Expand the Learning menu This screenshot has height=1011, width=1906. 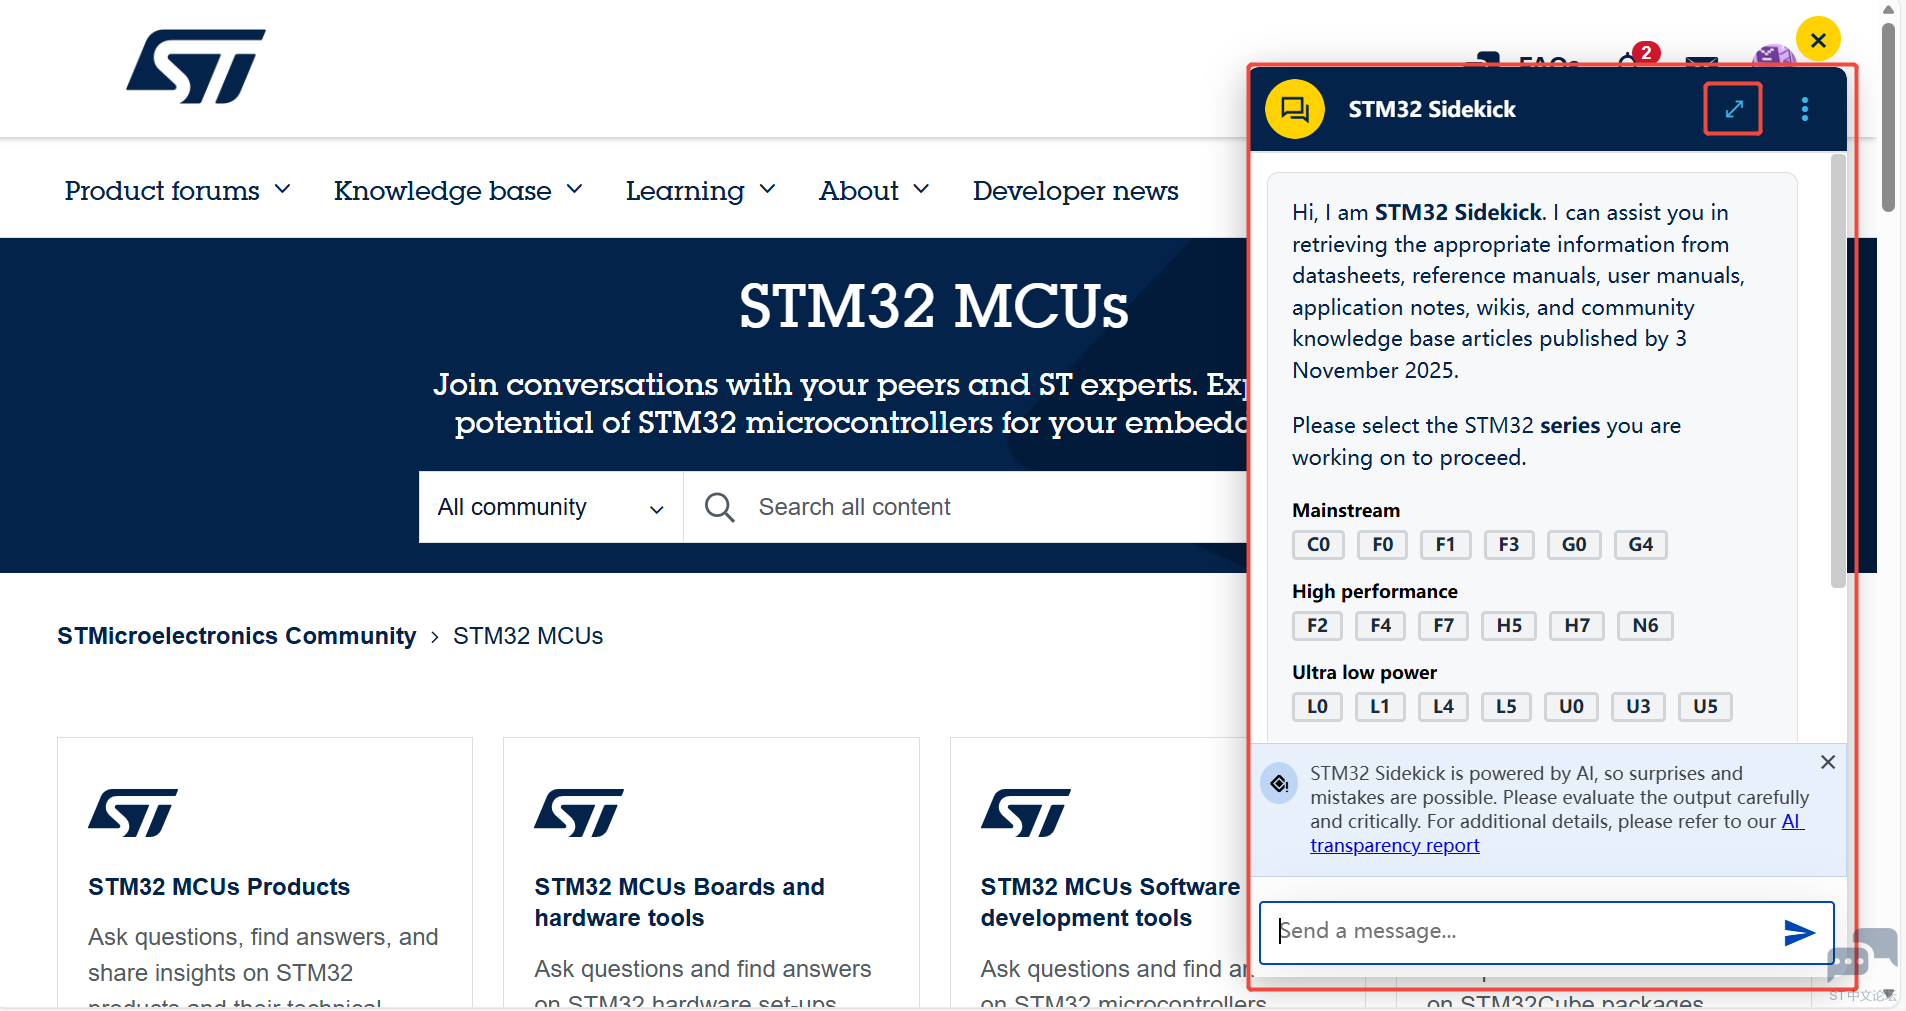(700, 190)
